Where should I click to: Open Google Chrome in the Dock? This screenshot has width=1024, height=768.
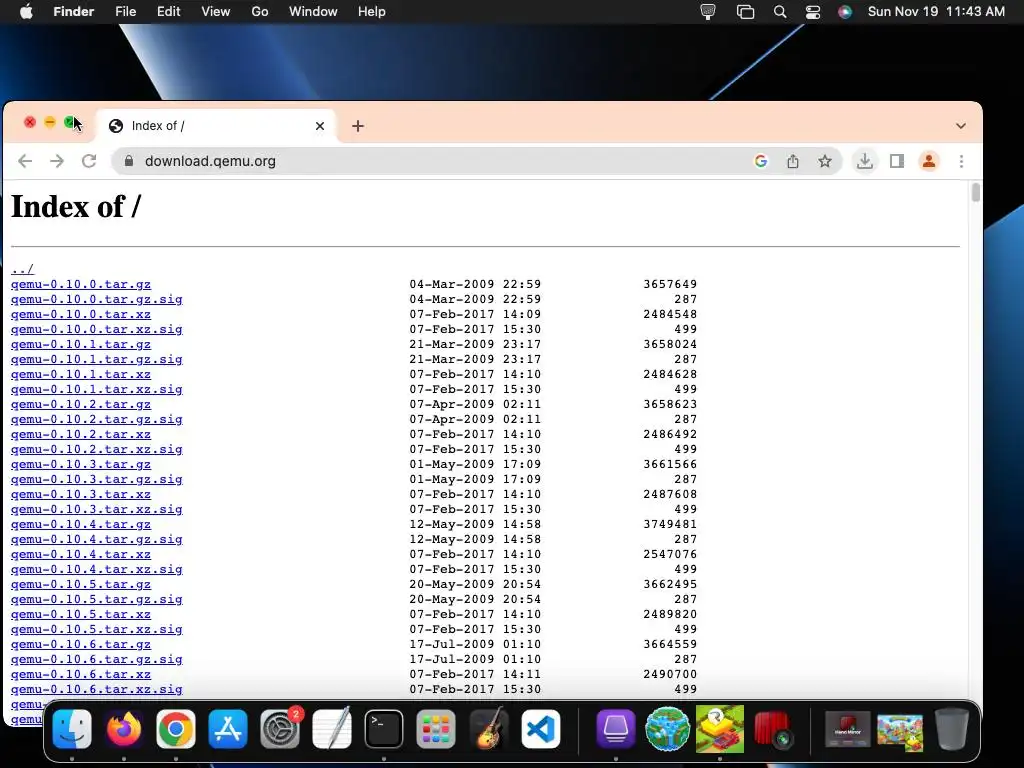click(176, 729)
